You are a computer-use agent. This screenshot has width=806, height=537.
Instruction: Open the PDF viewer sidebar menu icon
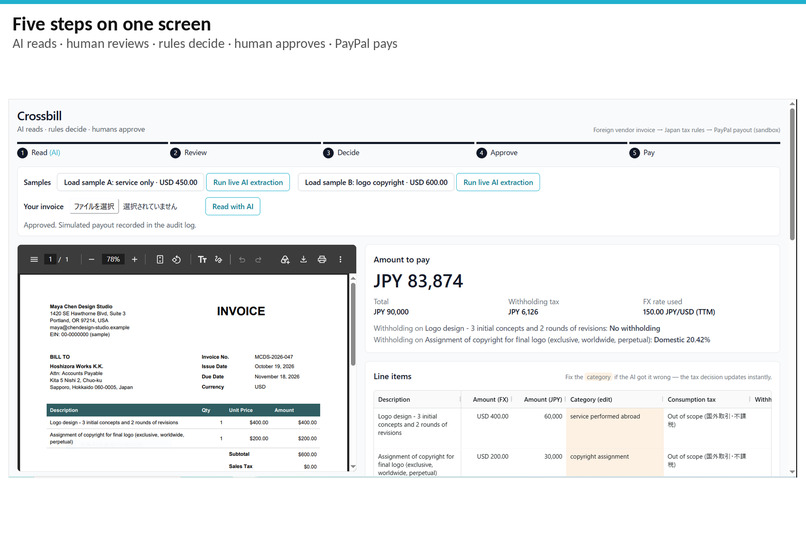(34, 260)
